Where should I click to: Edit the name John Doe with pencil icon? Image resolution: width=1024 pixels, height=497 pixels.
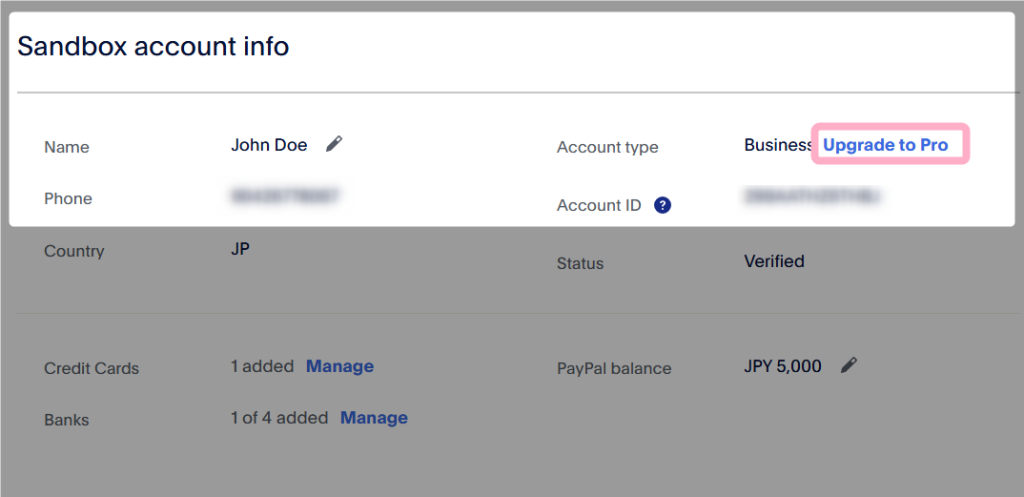(334, 145)
